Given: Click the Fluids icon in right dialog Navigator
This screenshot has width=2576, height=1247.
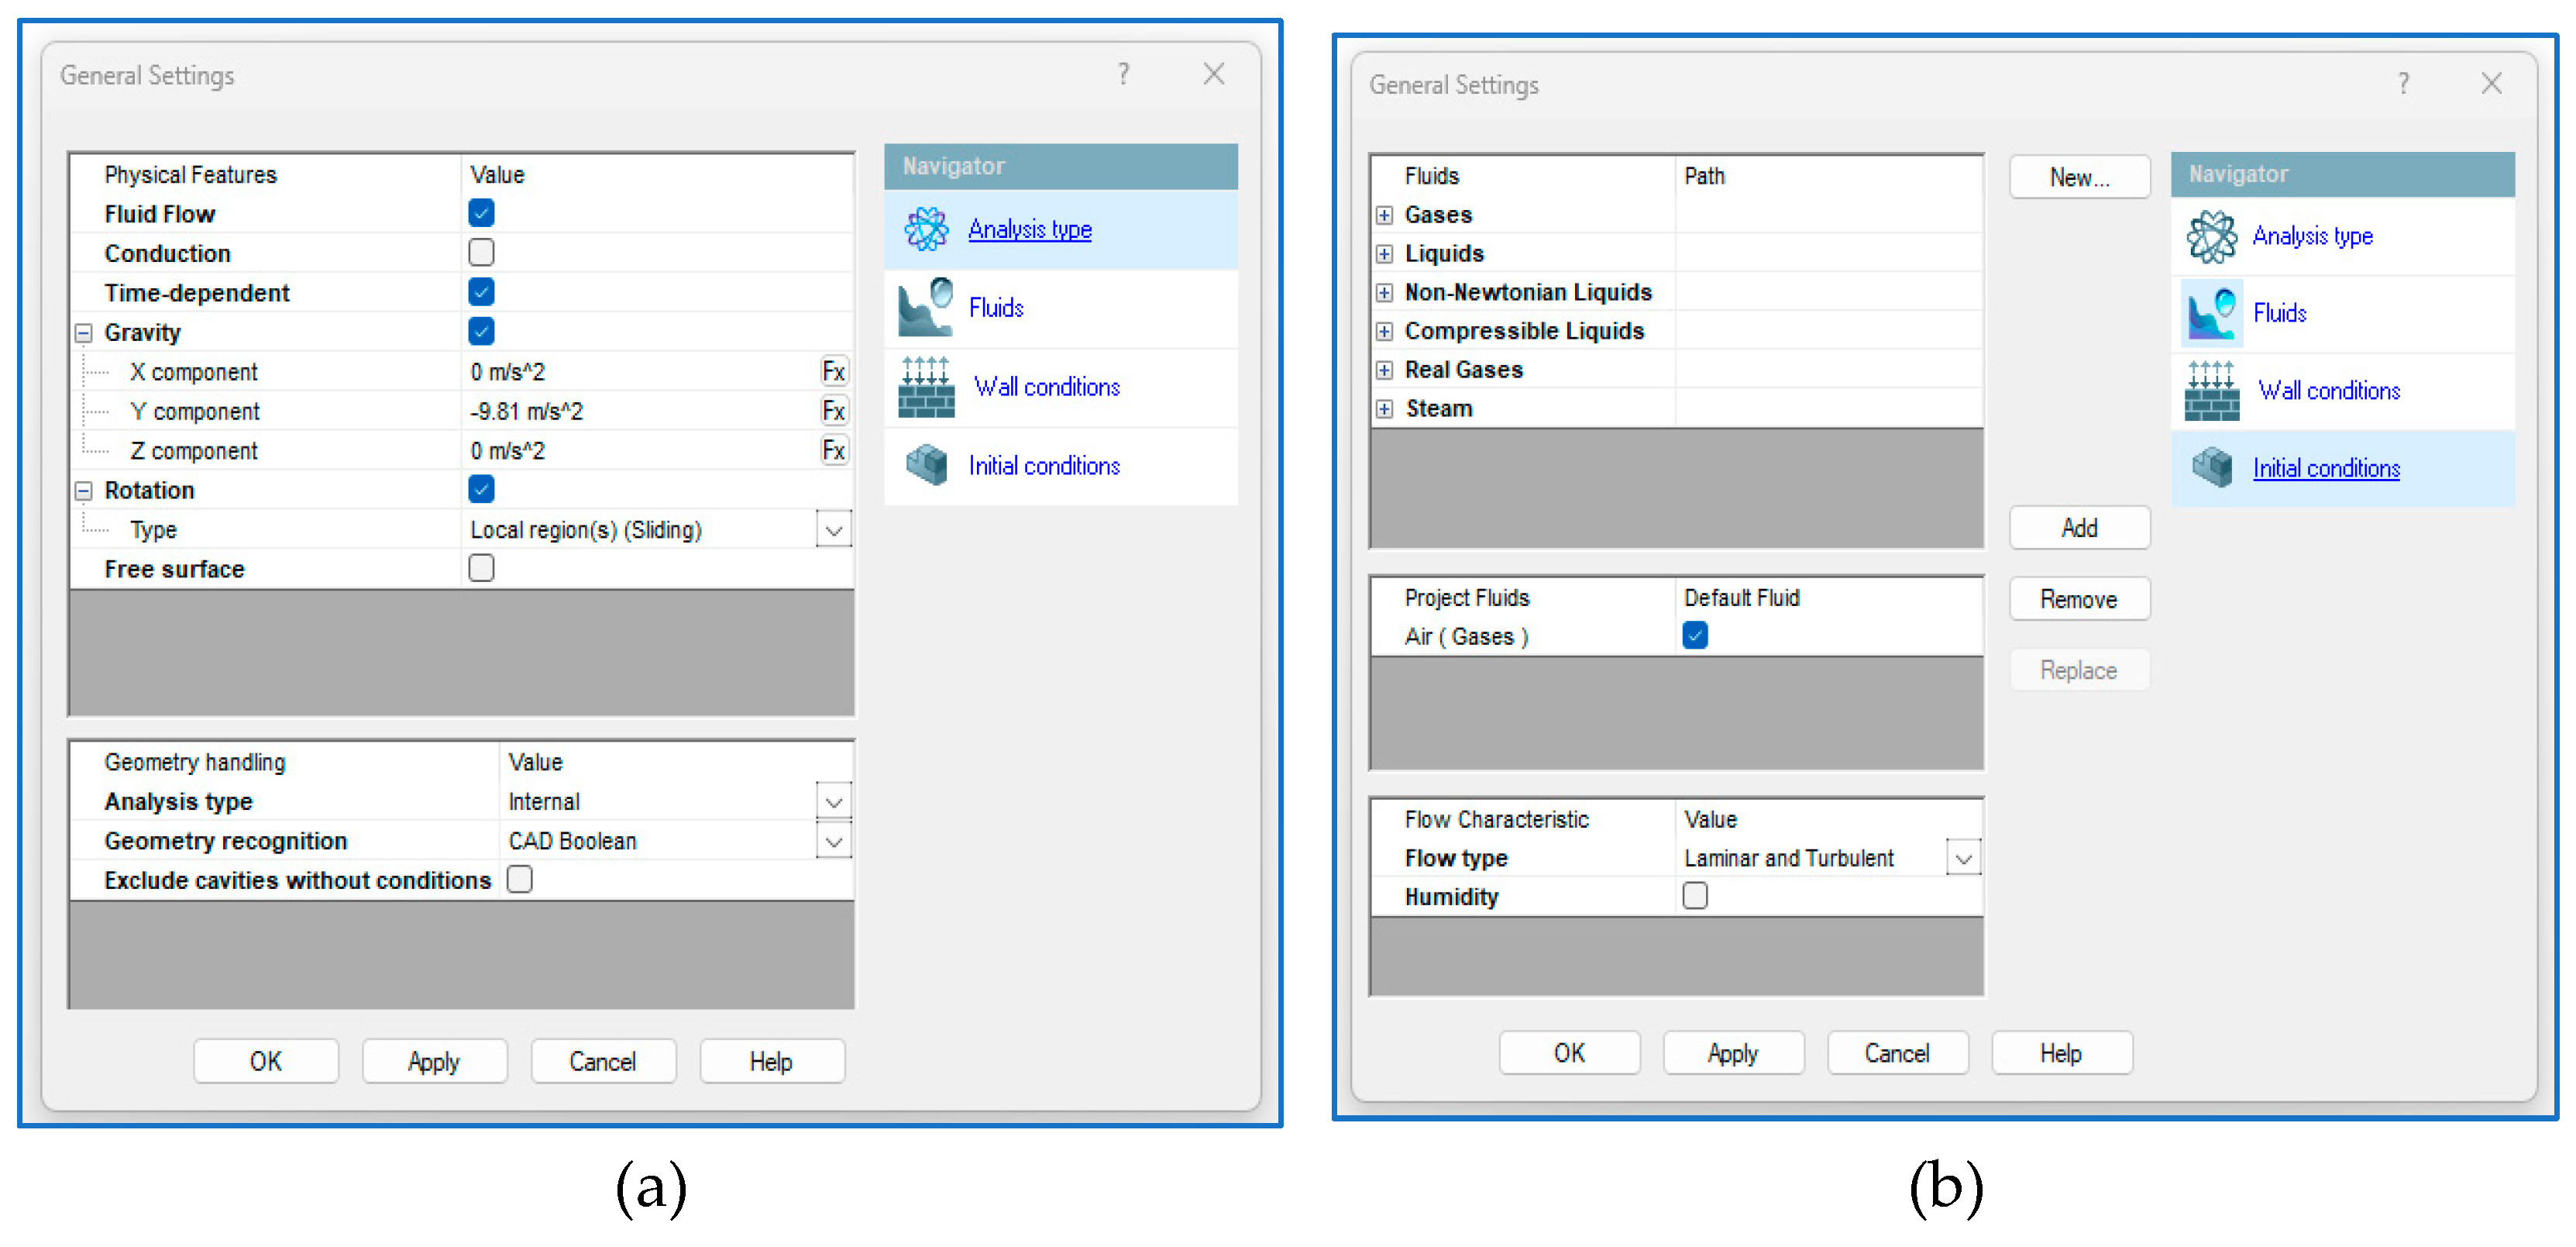Looking at the screenshot, I should coord(2211,313).
